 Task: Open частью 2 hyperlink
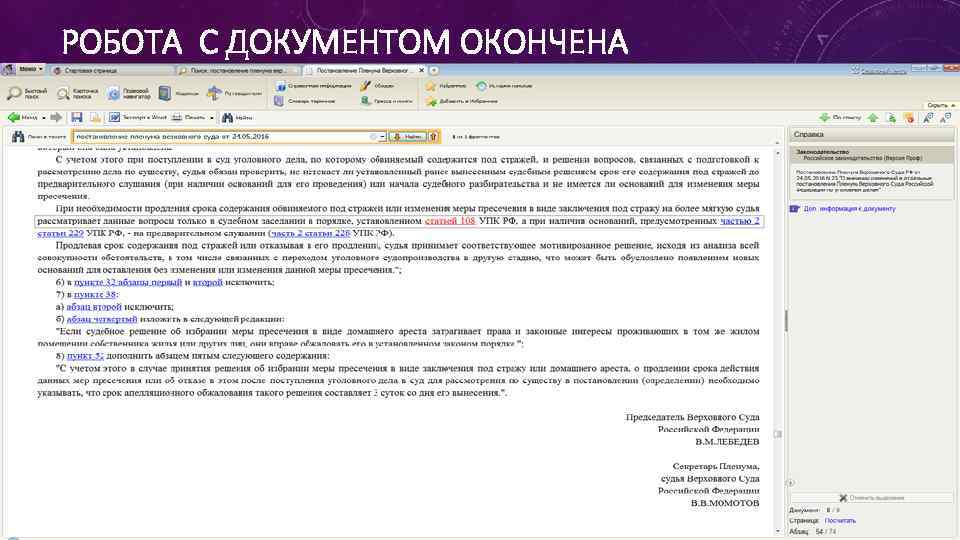[x=740, y=220]
